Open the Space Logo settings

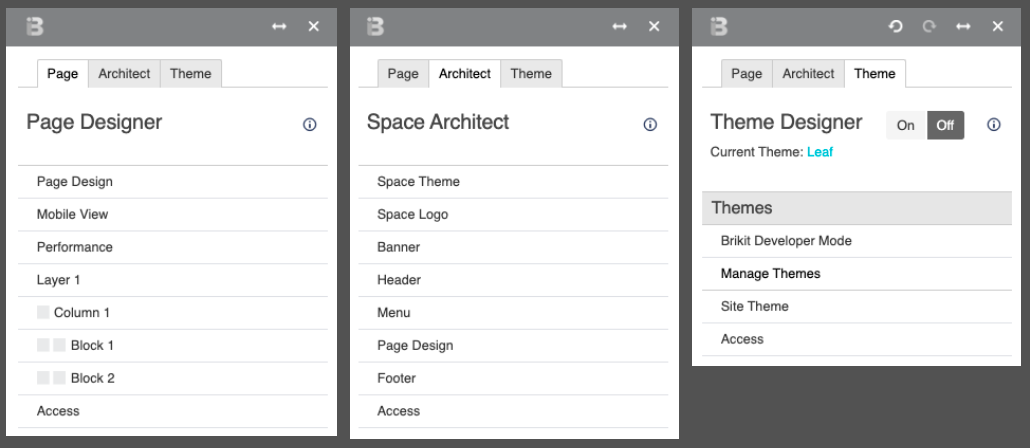point(513,215)
